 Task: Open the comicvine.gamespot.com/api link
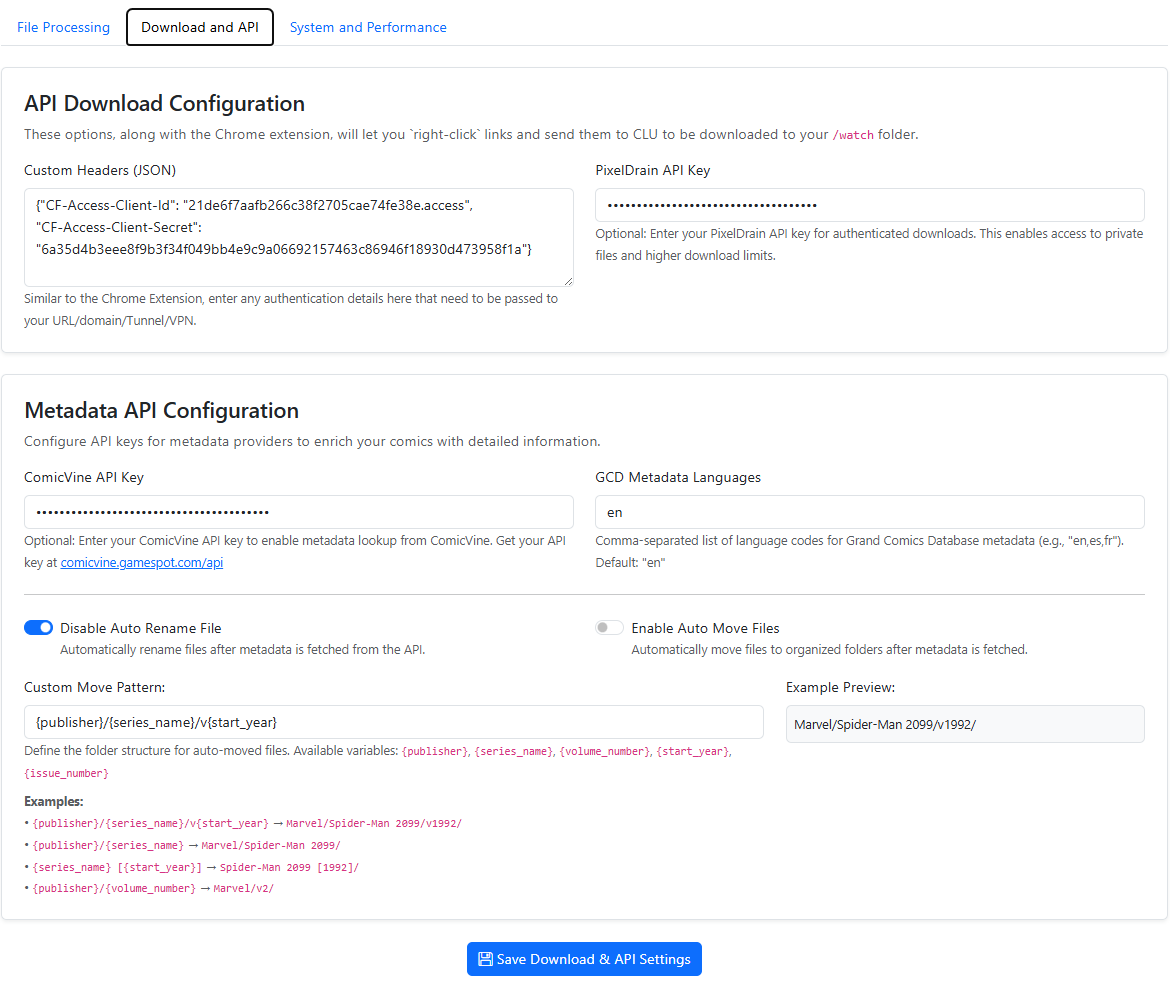(x=141, y=563)
